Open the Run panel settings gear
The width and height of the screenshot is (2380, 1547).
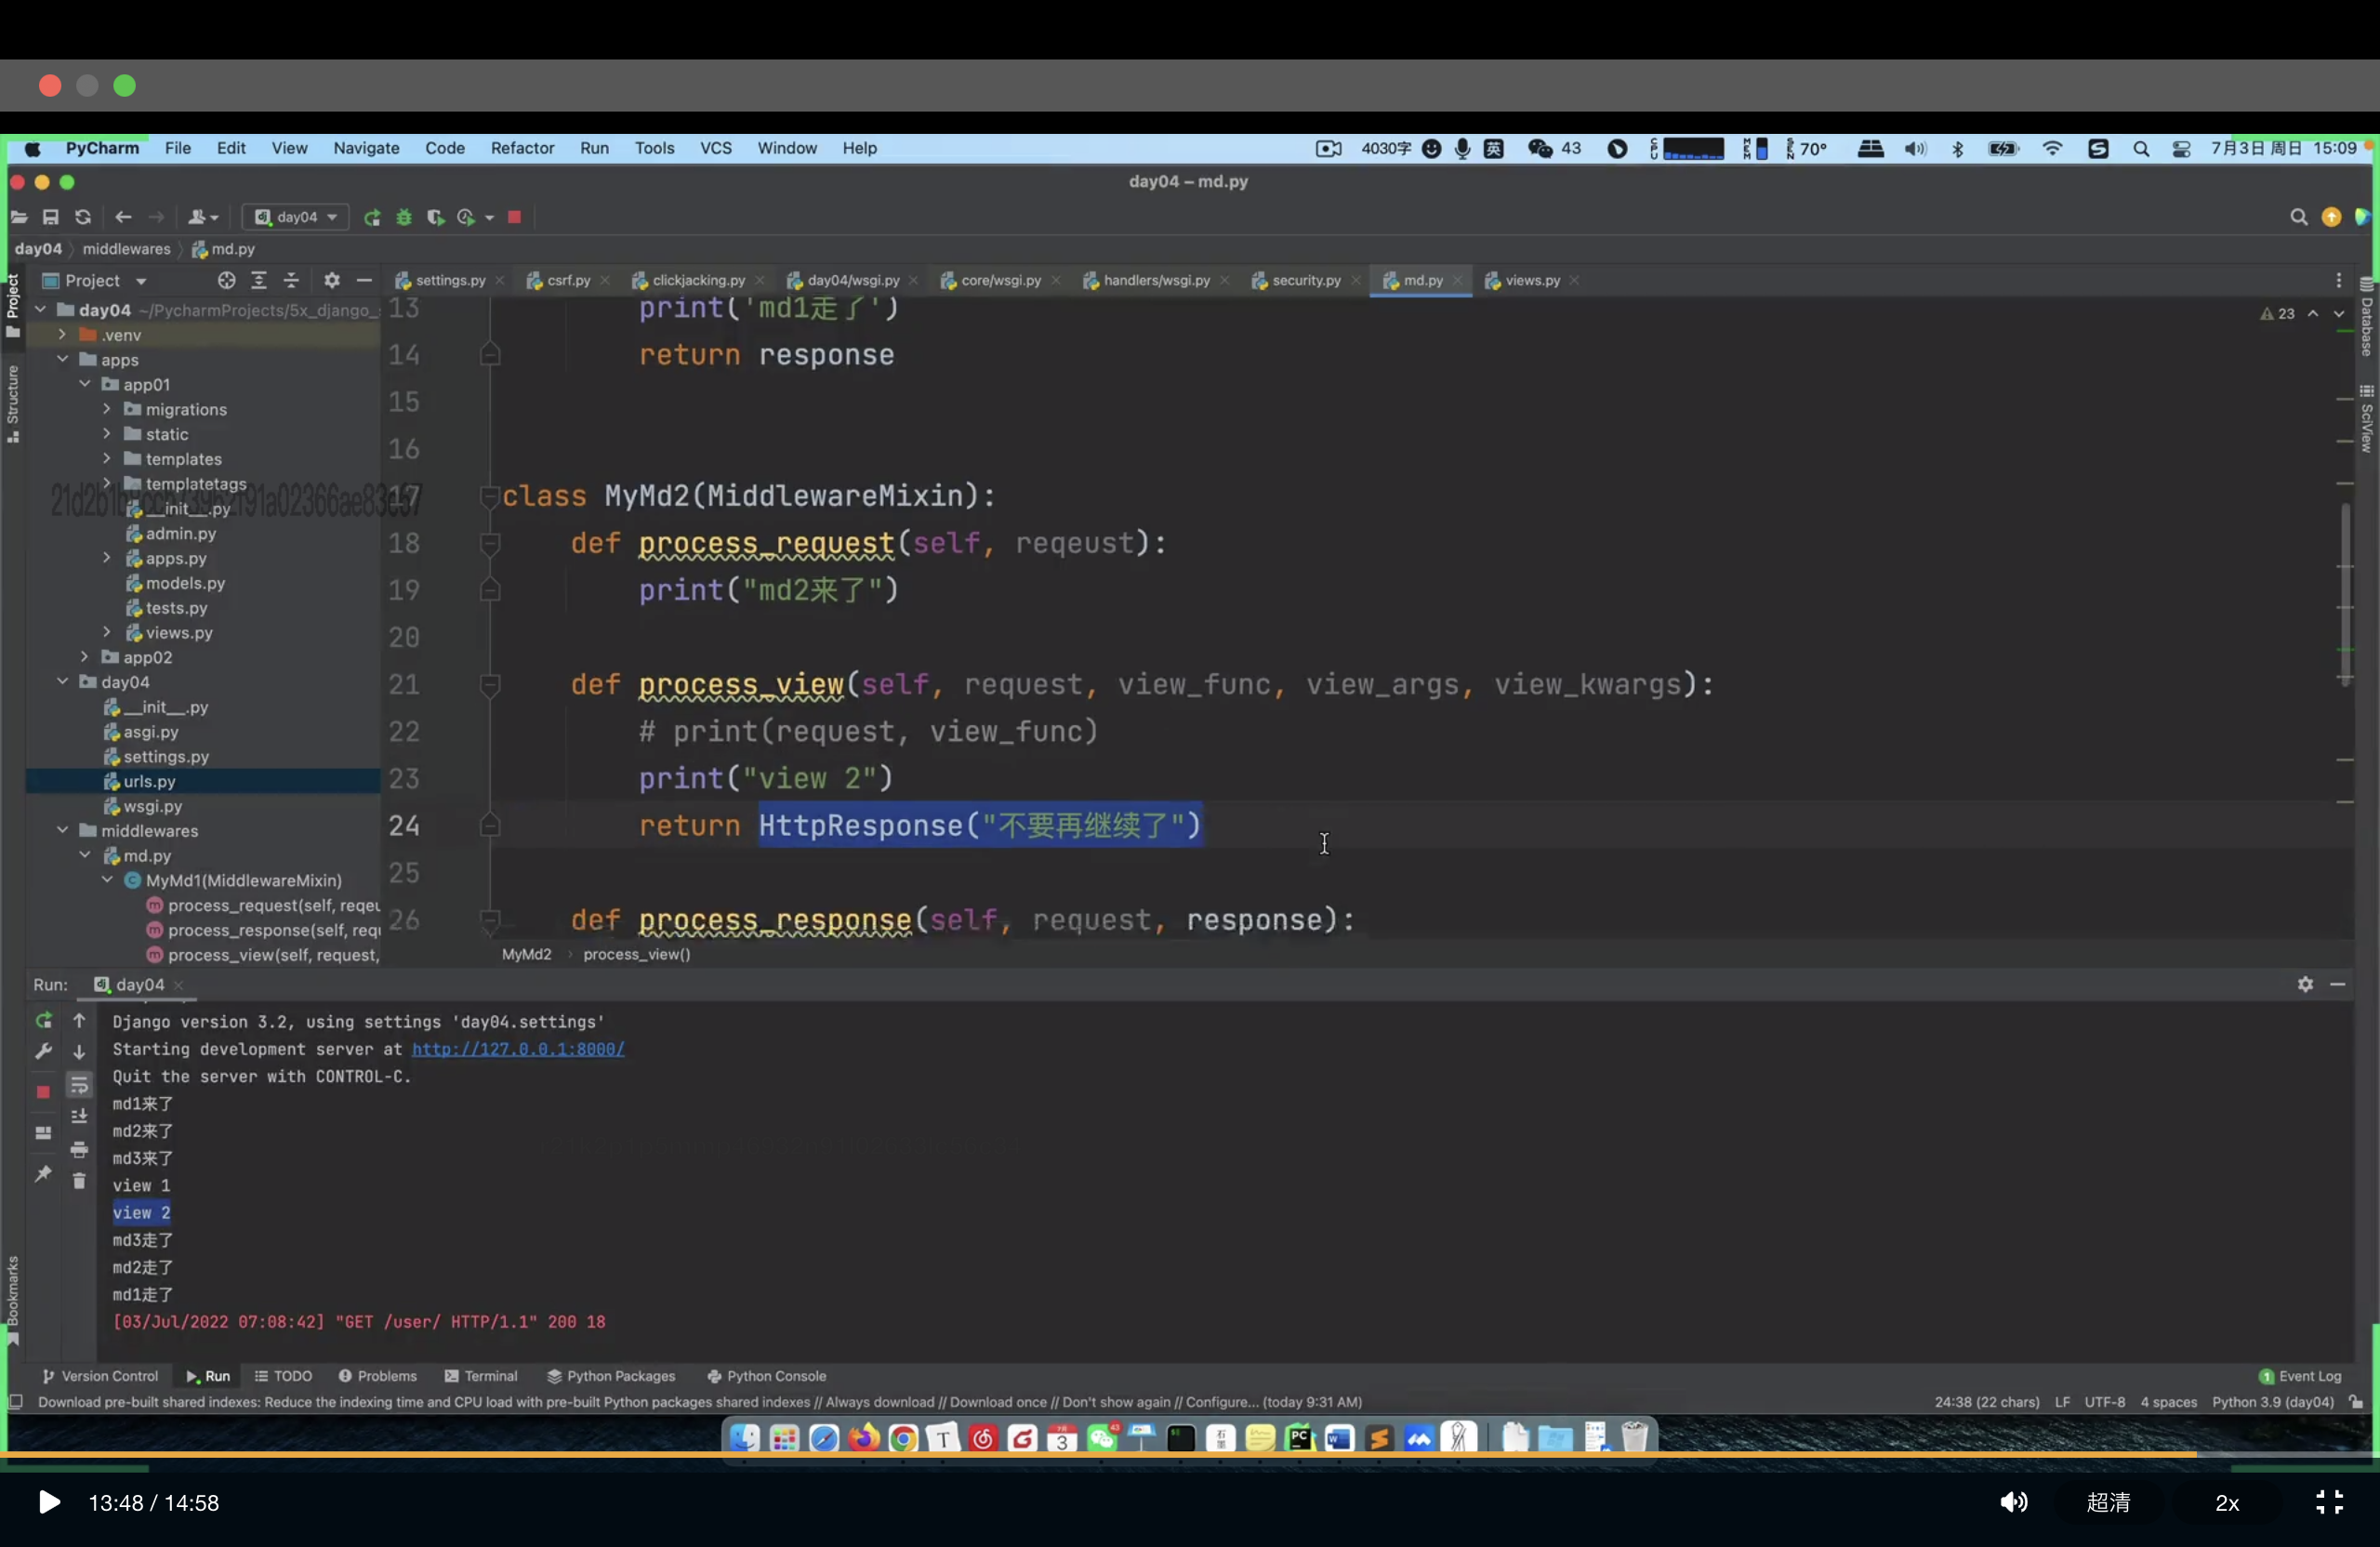coord(2305,984)
